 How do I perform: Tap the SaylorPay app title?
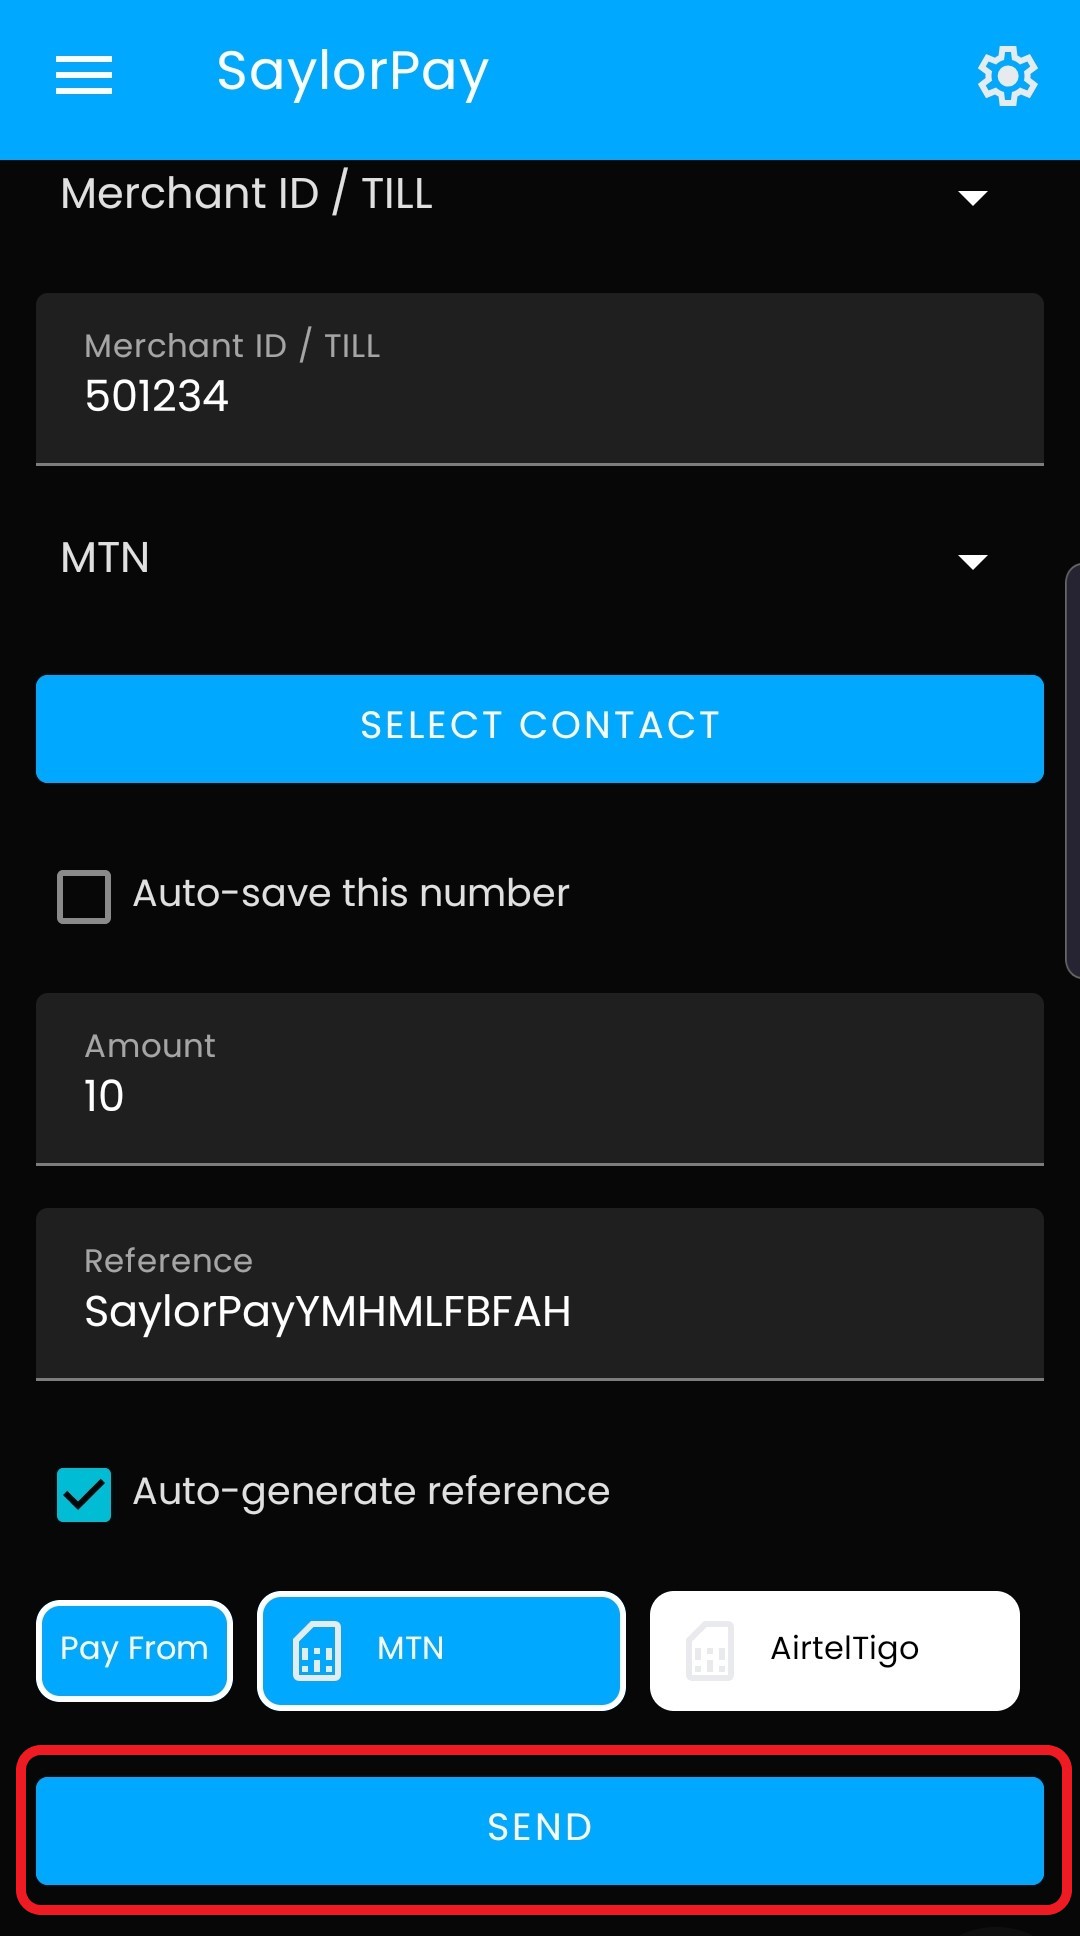click(352, 73)
